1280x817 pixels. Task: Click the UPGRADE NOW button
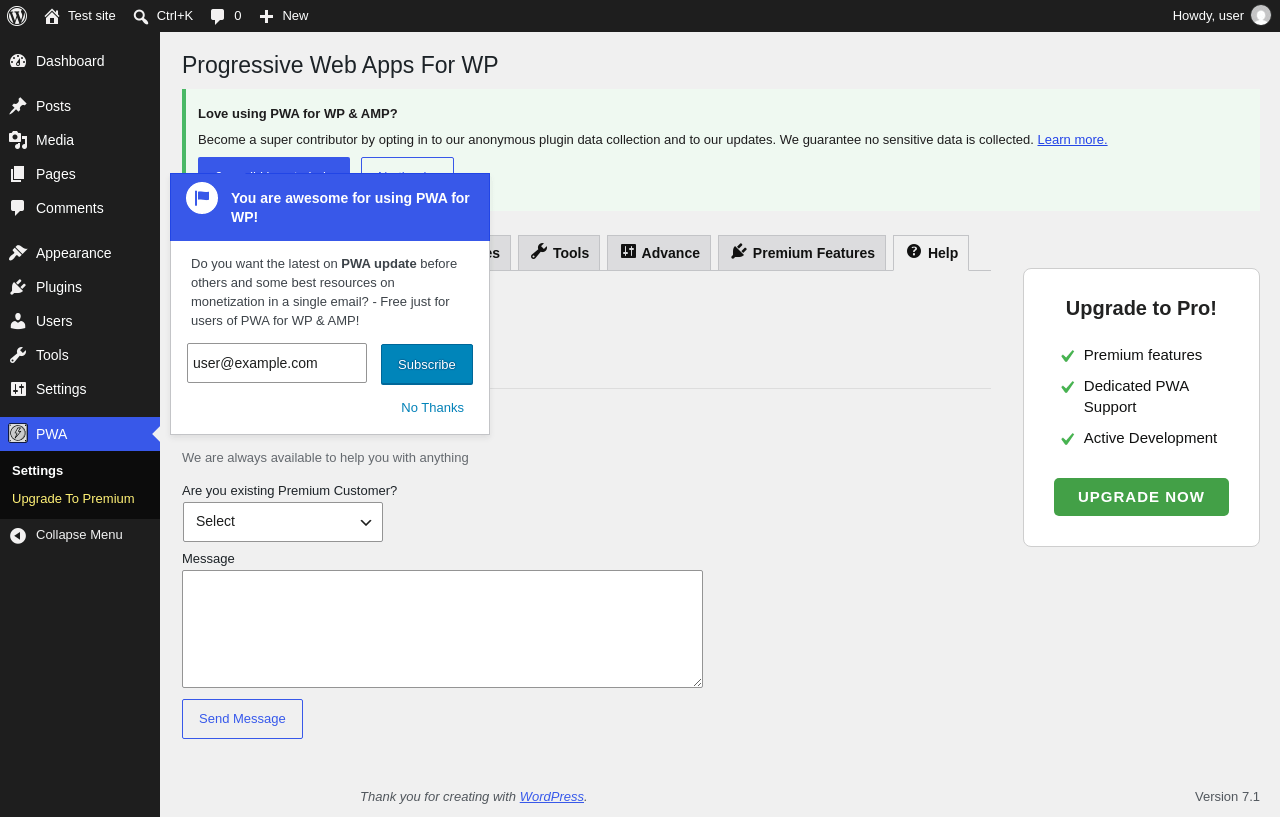pyautogui.click(x=1141, y=497)
